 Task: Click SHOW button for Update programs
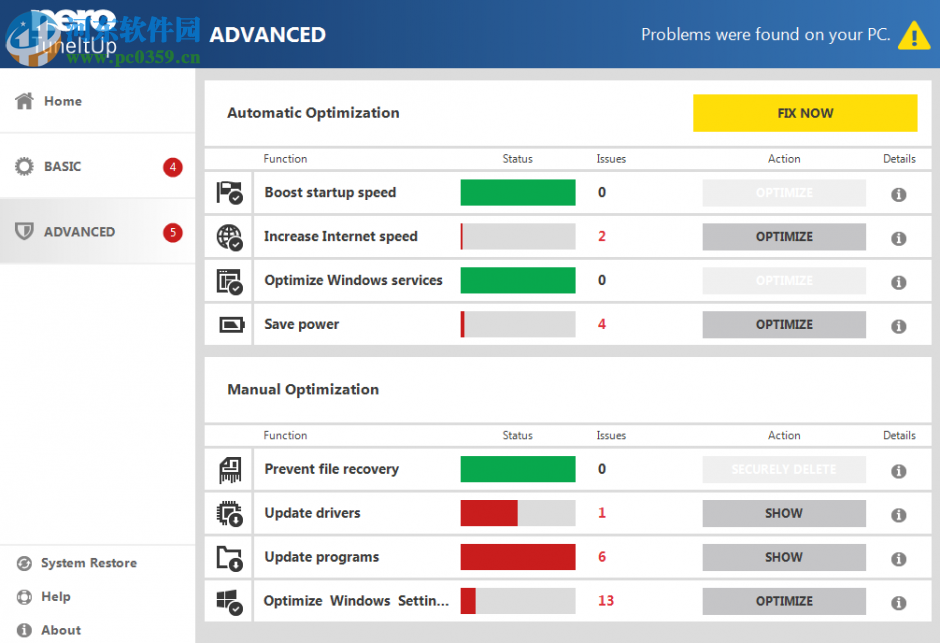coord(784,557)
